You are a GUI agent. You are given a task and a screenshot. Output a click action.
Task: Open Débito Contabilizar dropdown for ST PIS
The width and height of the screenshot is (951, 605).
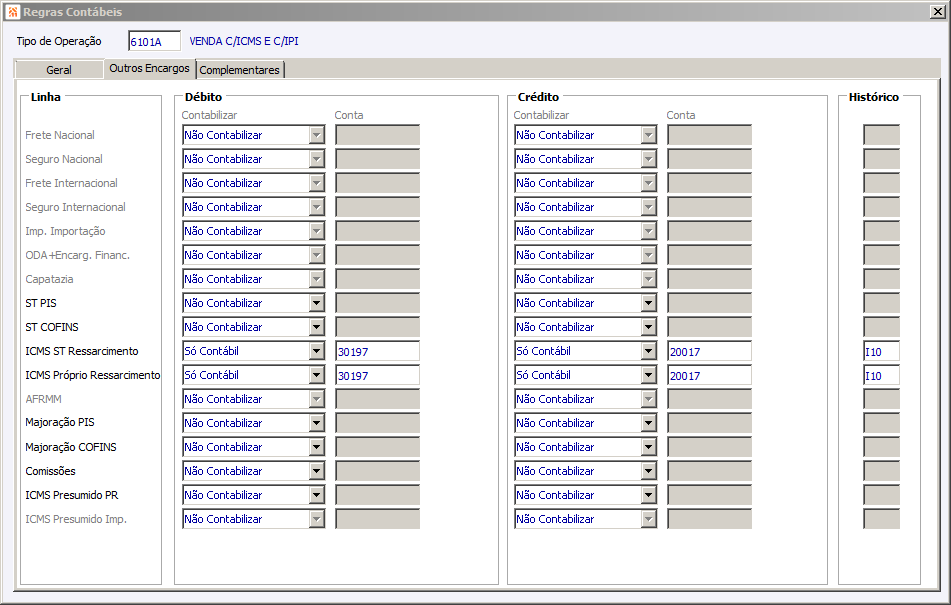click(317, 303)
